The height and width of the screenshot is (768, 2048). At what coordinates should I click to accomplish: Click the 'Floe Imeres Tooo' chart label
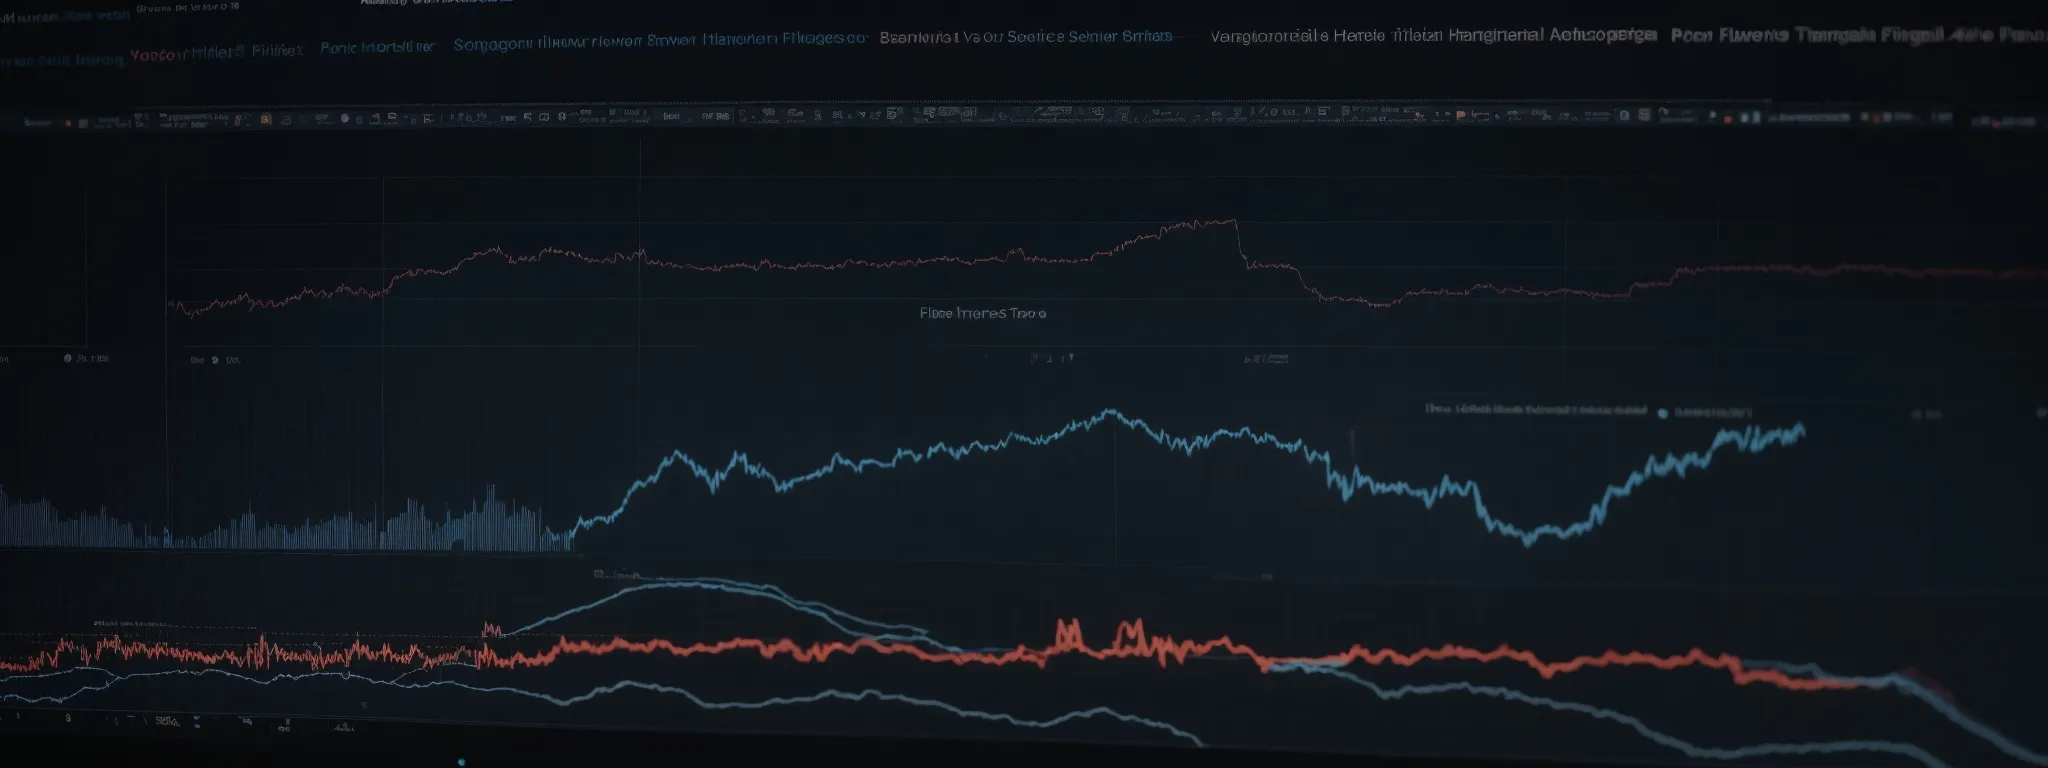(x=982, y=313)
